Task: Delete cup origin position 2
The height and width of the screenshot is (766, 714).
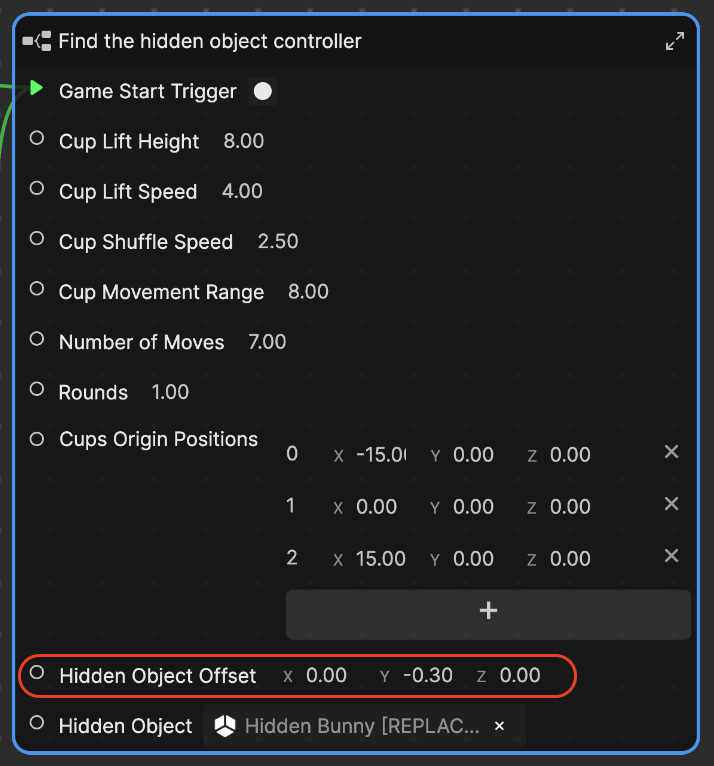Action: 672,556
